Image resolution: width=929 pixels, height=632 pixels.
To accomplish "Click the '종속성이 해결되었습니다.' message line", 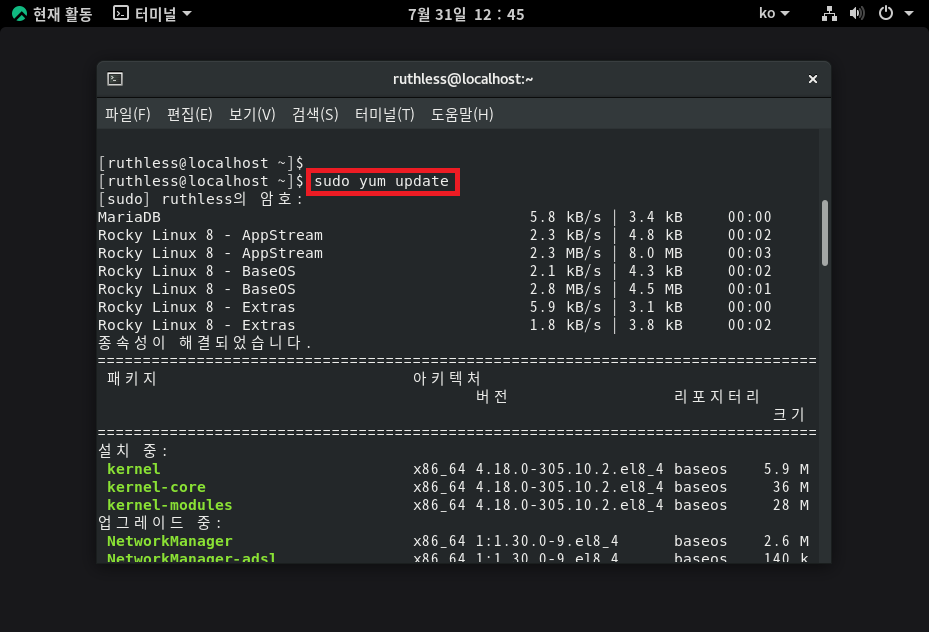I will [x=204, y=343].
